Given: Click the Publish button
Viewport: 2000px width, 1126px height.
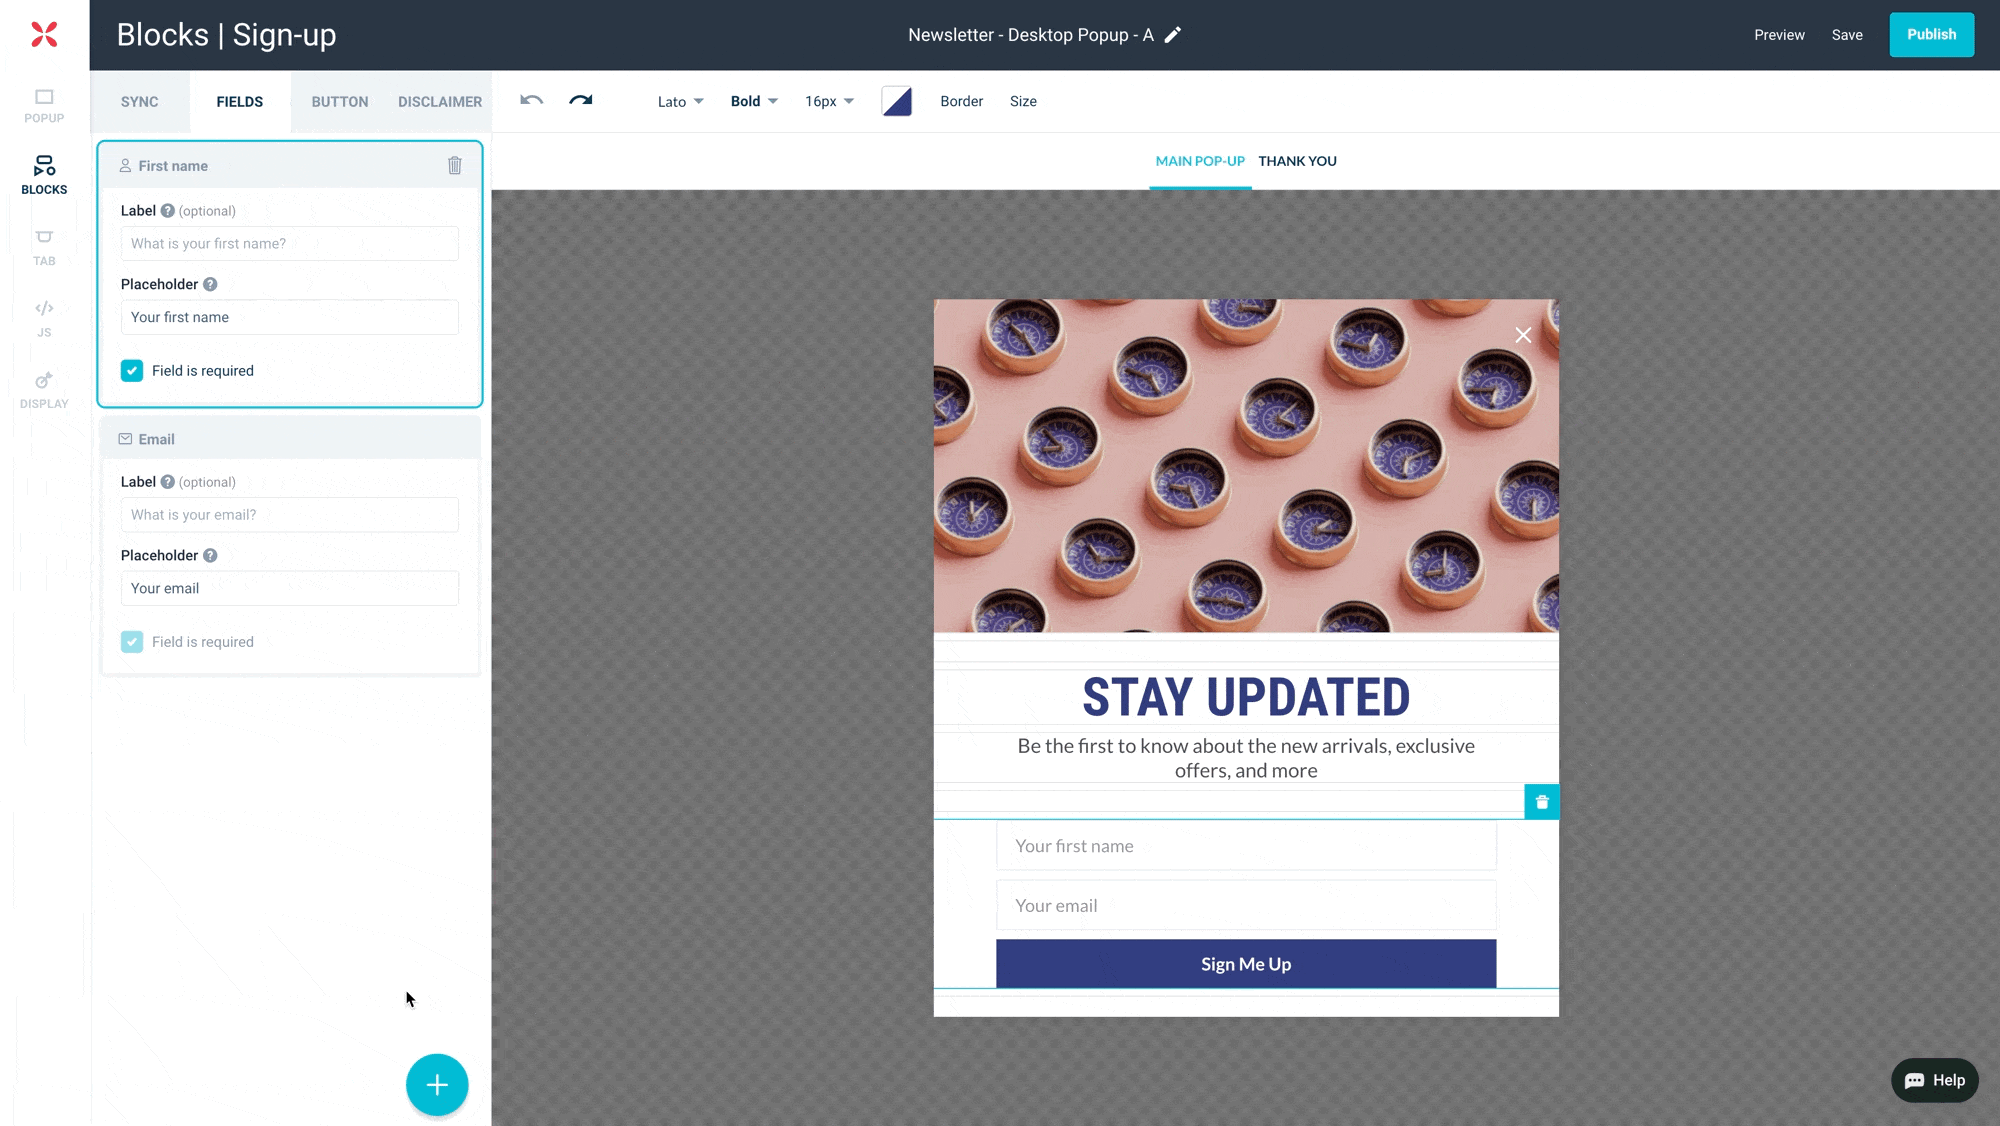Looking at the screenshot, I should point(1931,35).
